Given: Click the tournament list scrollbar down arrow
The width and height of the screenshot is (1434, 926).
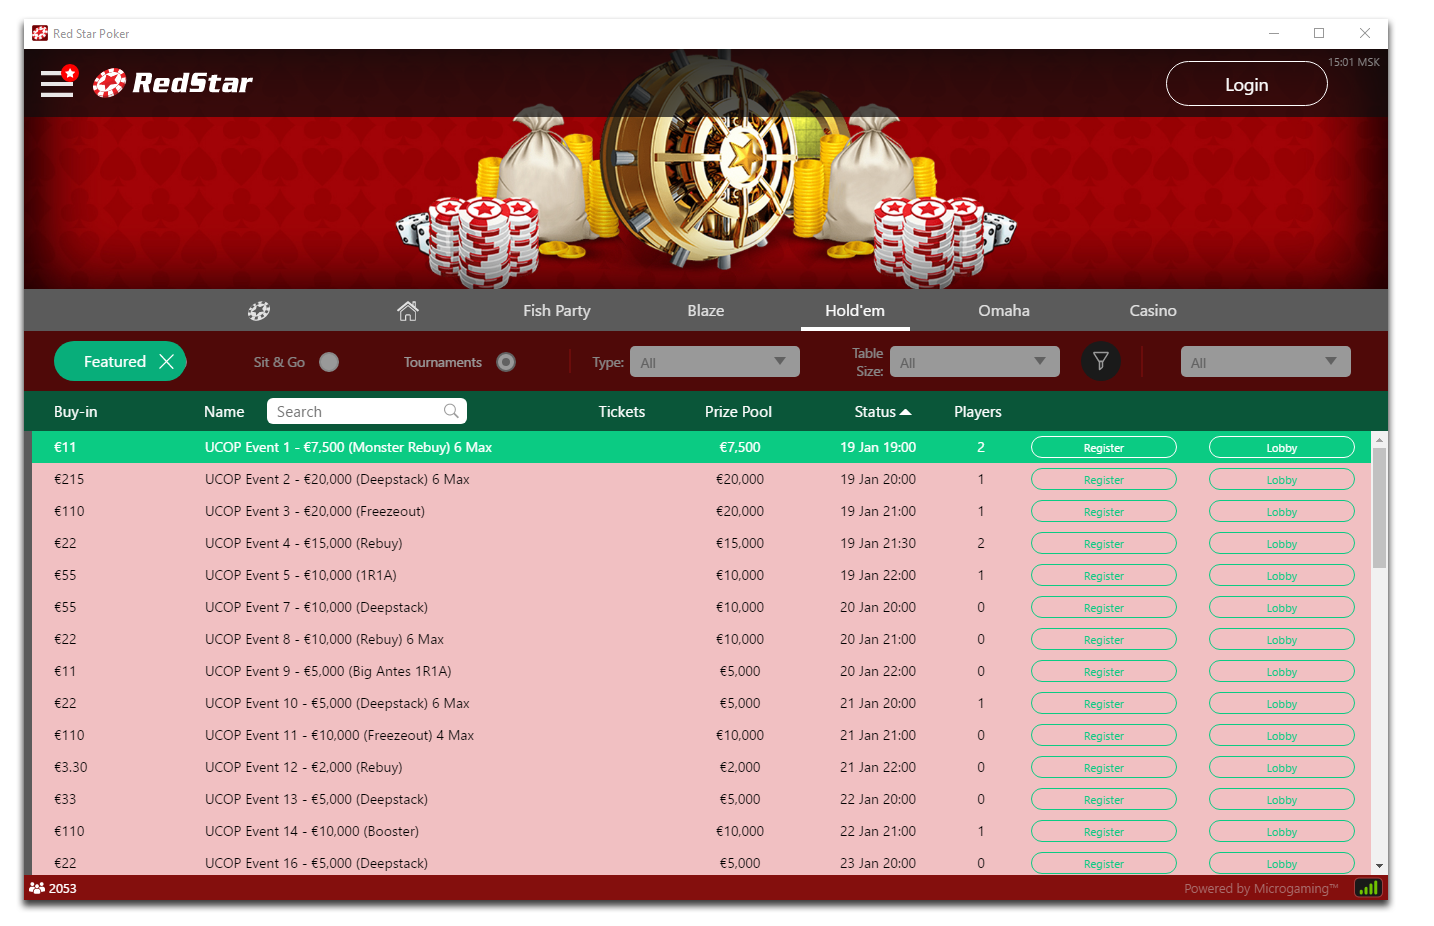Looking at the screenshot, I should 1379,866.
